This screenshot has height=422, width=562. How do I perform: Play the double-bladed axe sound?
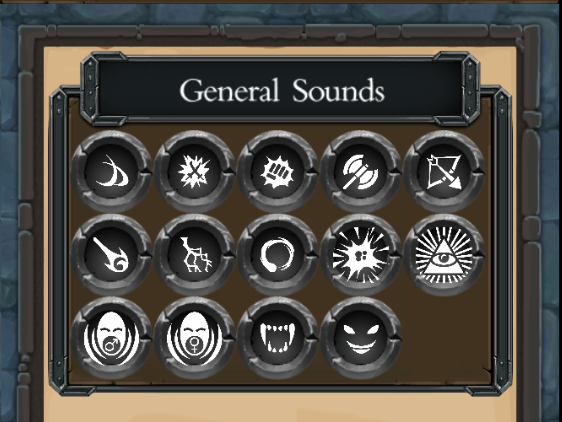pyautogui.click(x=361, y=171)
